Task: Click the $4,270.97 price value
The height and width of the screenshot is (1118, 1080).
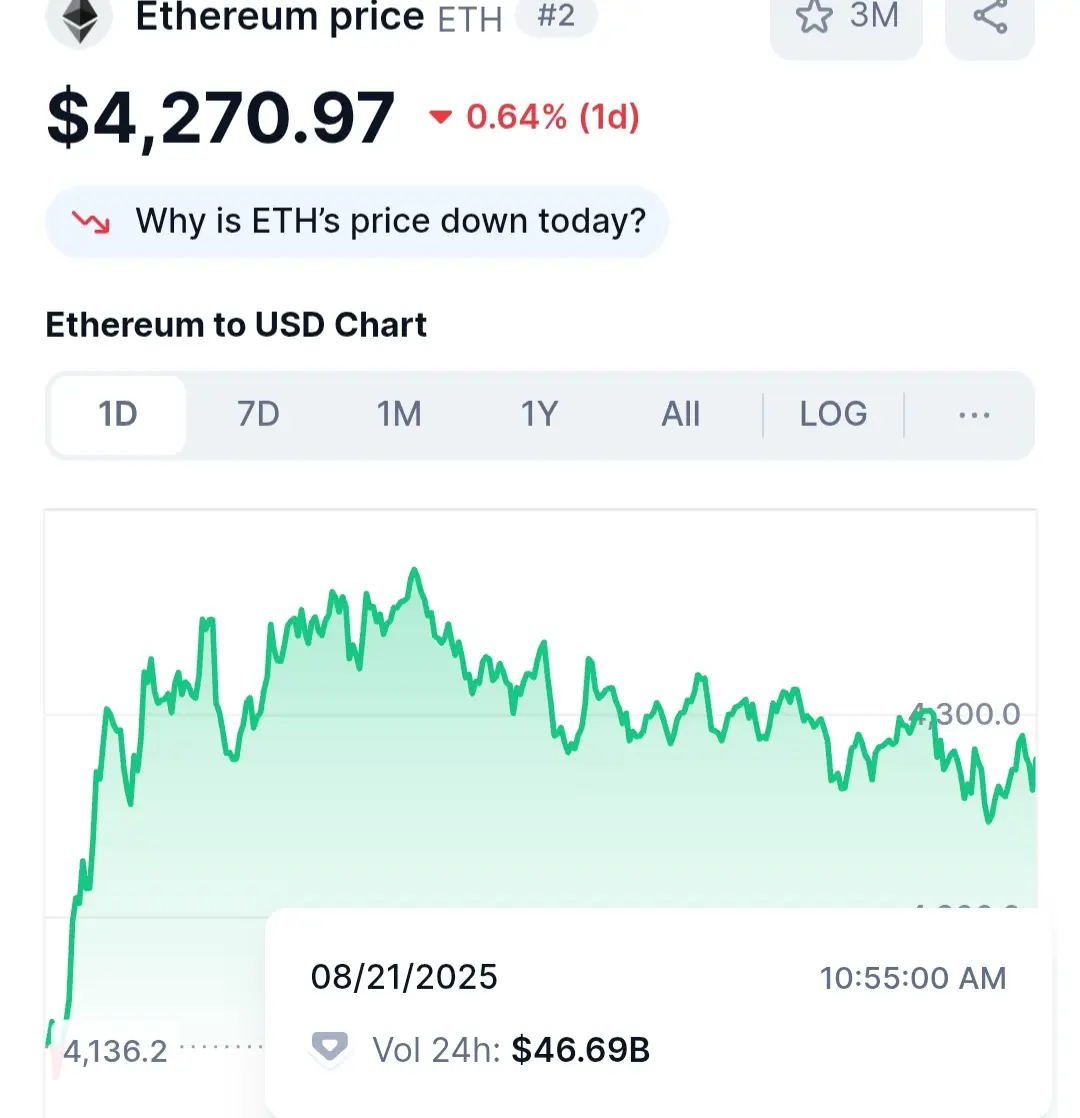Action: point(220,118)
